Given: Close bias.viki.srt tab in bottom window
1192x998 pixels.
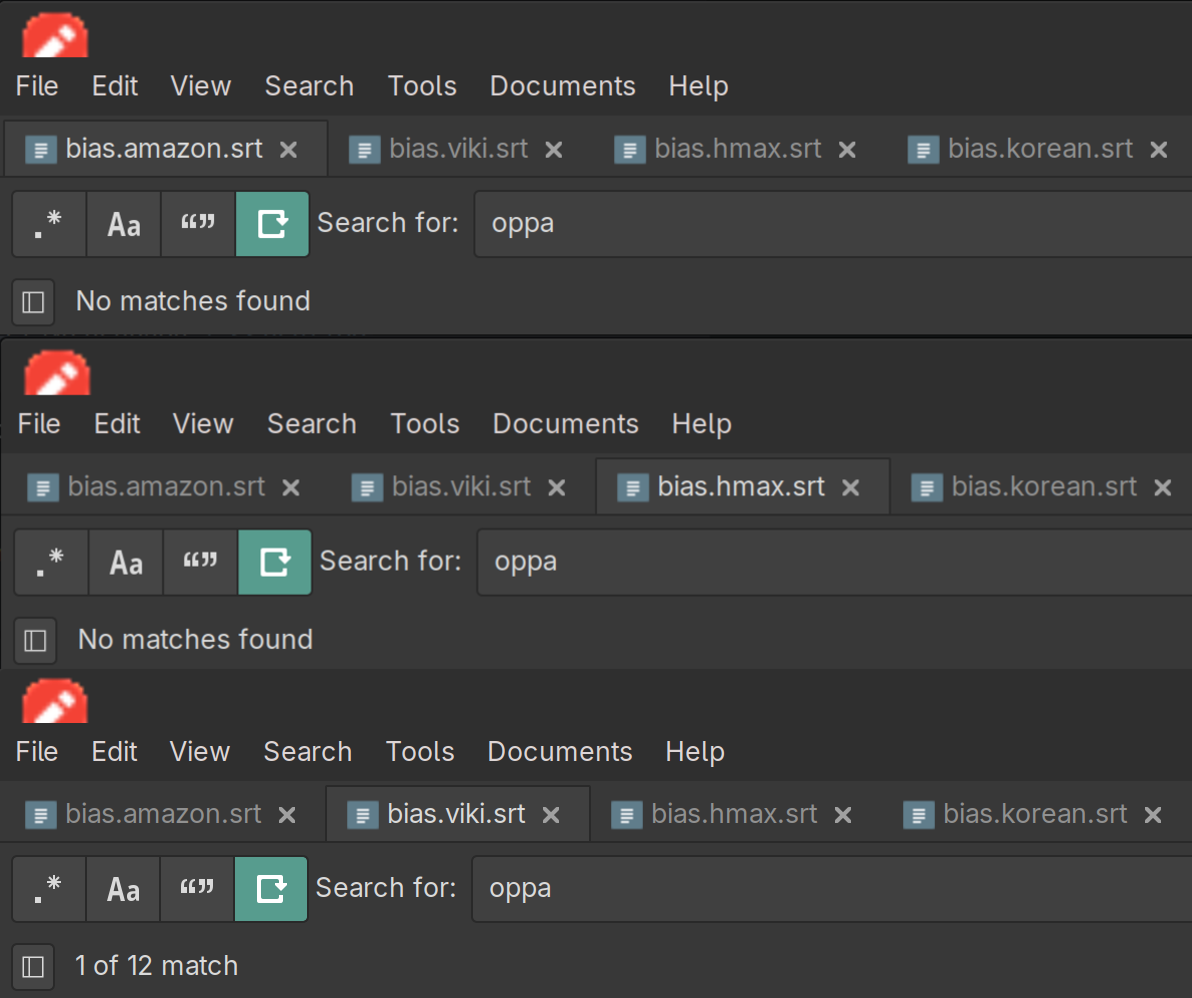Looking at the screenshot, I should (x=551, y=816).
